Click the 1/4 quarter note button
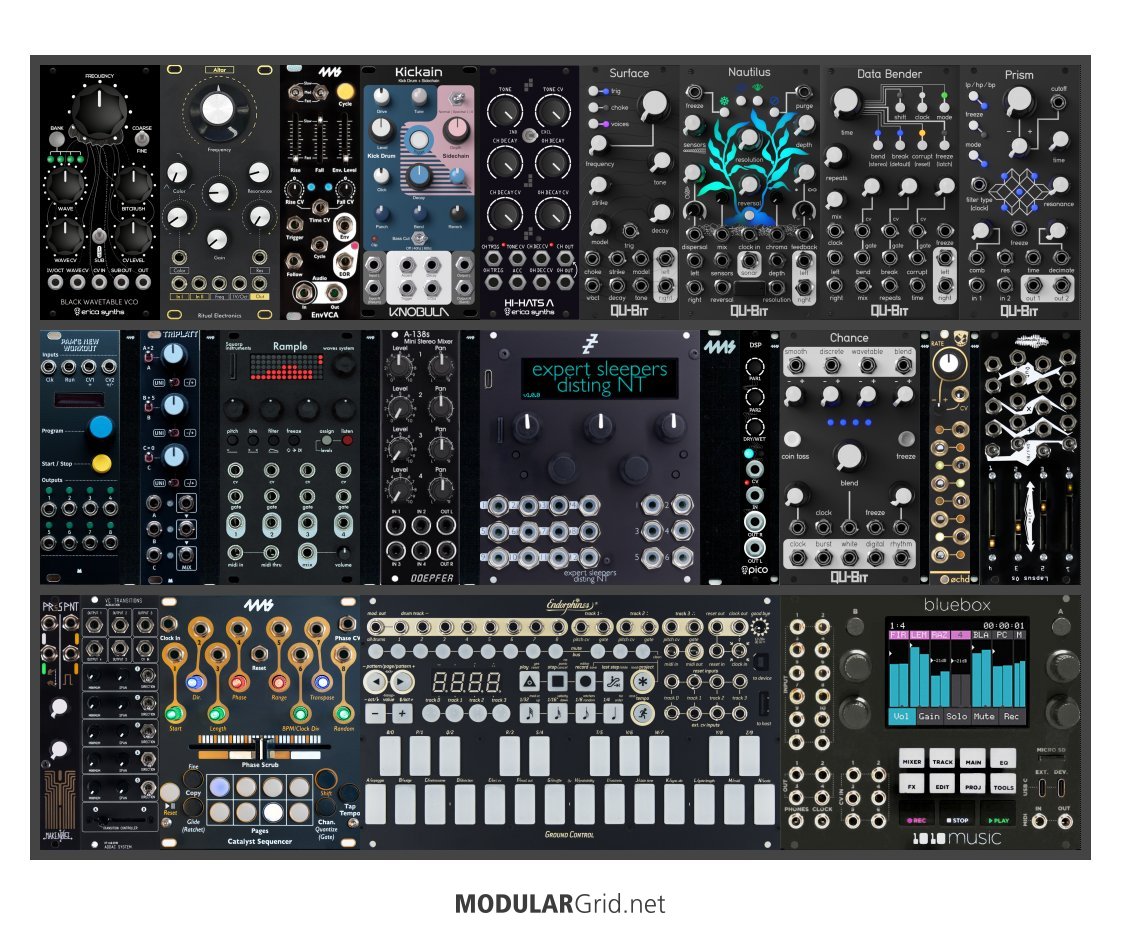This screenshot has height=925, width=1121. click(x=613, y=713)
